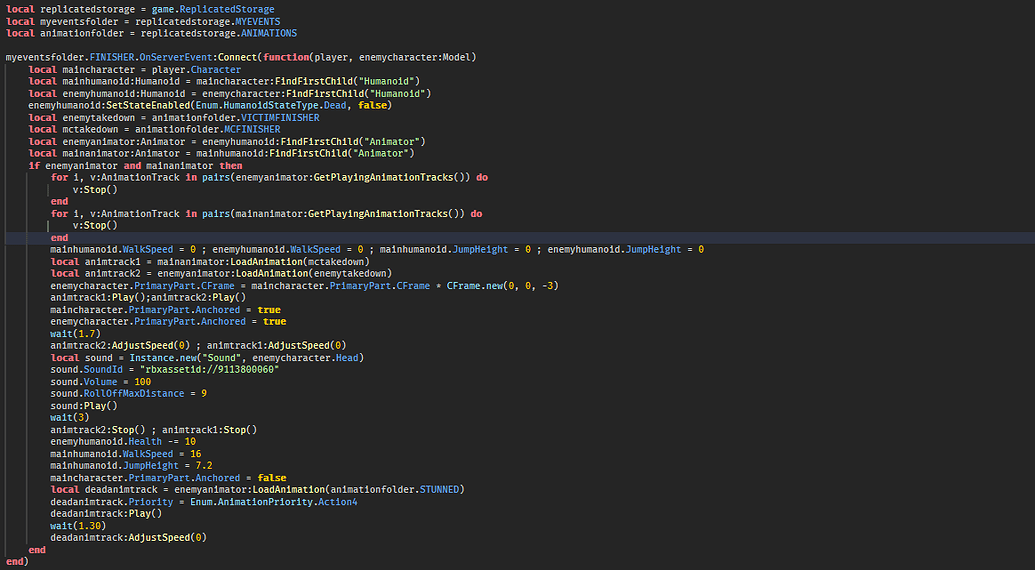Click the 'deadanimtrack:AdjustSpeed(0)' line
Screen dimensions: 1035x570
129,538
